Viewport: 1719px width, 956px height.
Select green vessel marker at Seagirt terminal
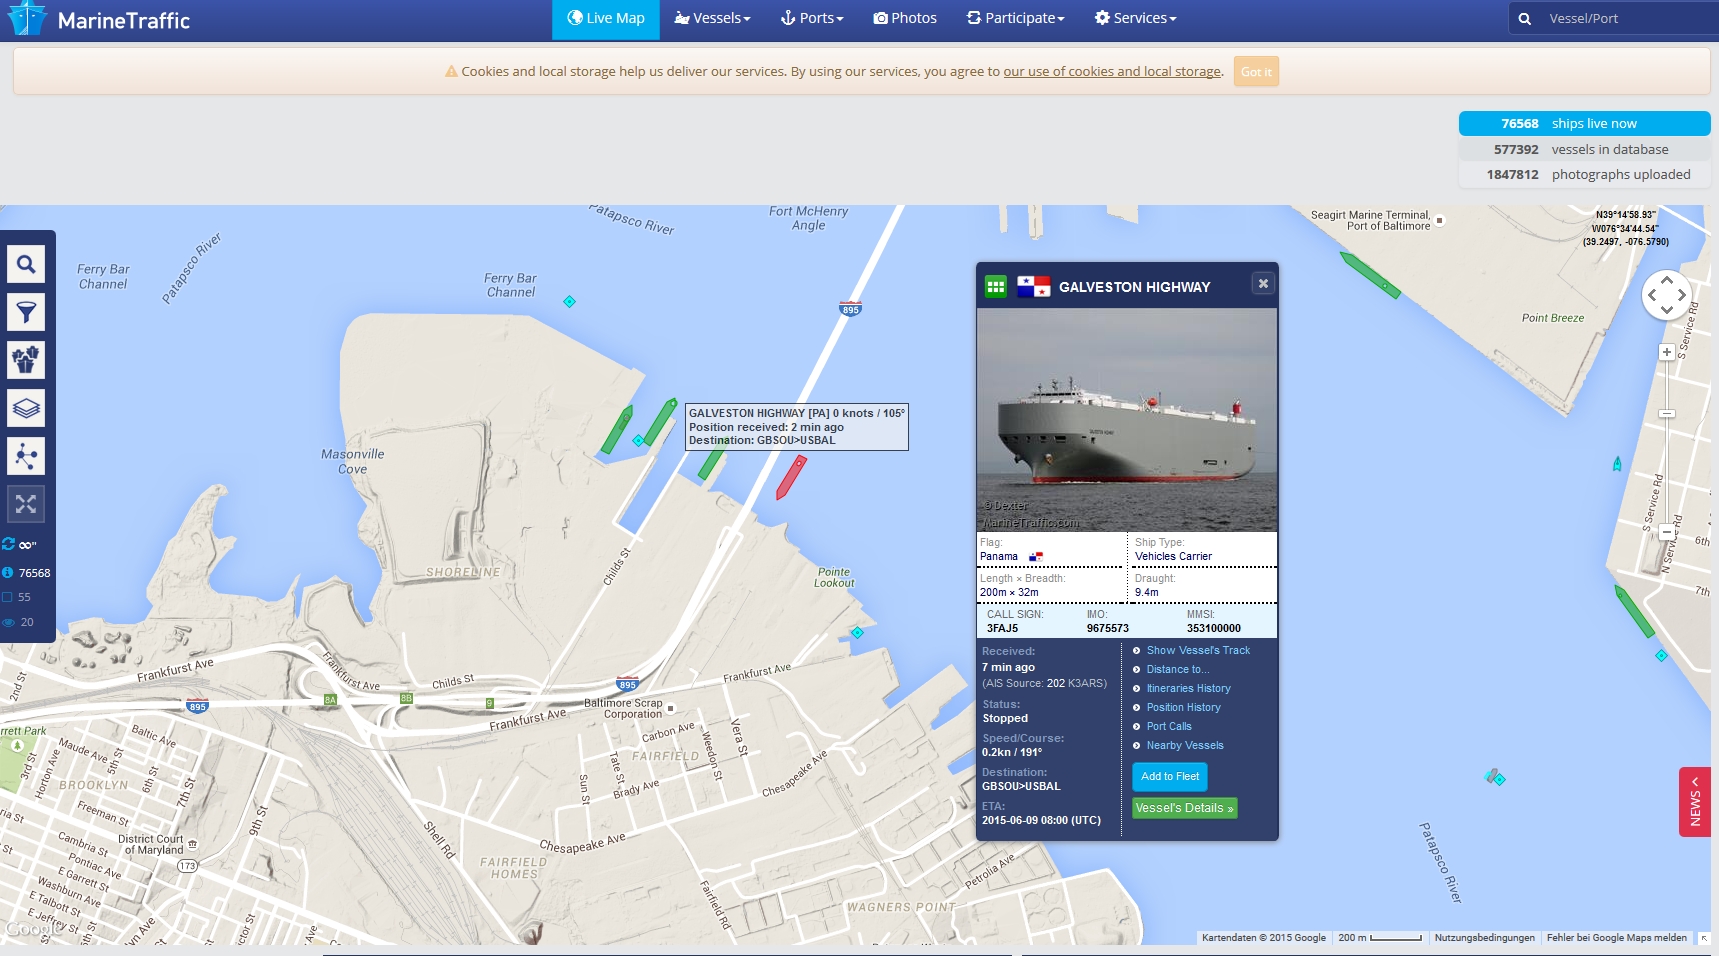1370,275
